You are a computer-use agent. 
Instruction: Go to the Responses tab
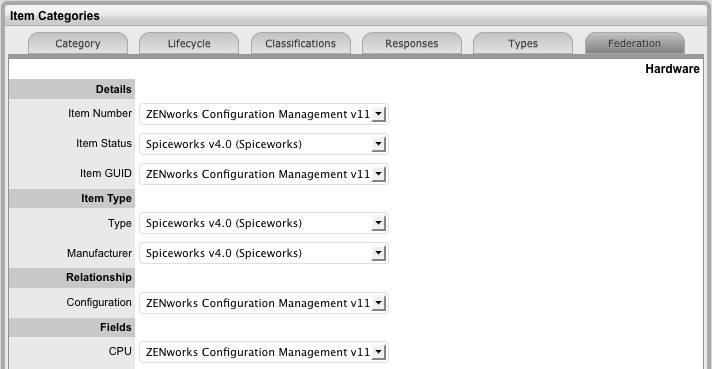[412, 44]
